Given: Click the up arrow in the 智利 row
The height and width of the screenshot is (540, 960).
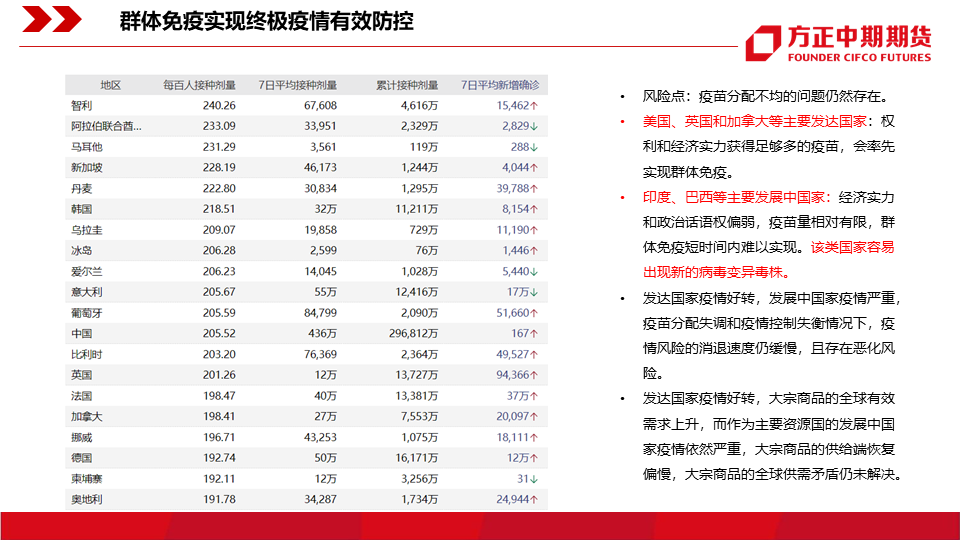Looking at the screenshot, I should tap(535, 105).
